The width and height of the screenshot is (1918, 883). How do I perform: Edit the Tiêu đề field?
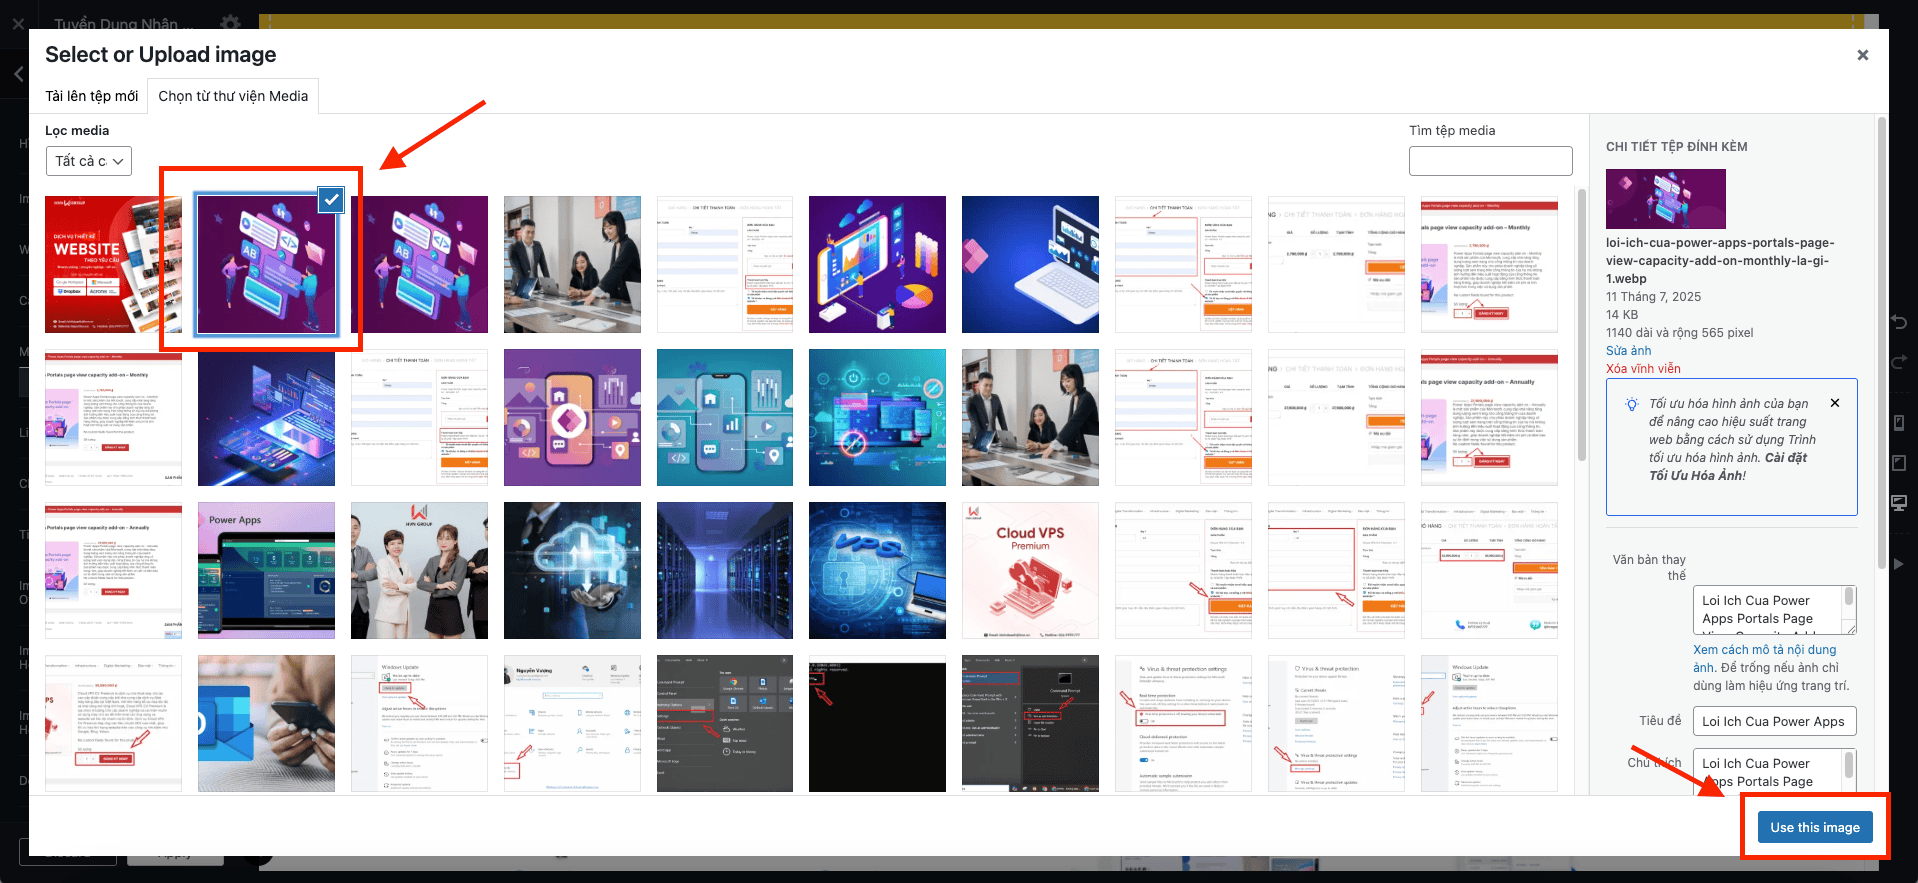tap(1774, 721)
